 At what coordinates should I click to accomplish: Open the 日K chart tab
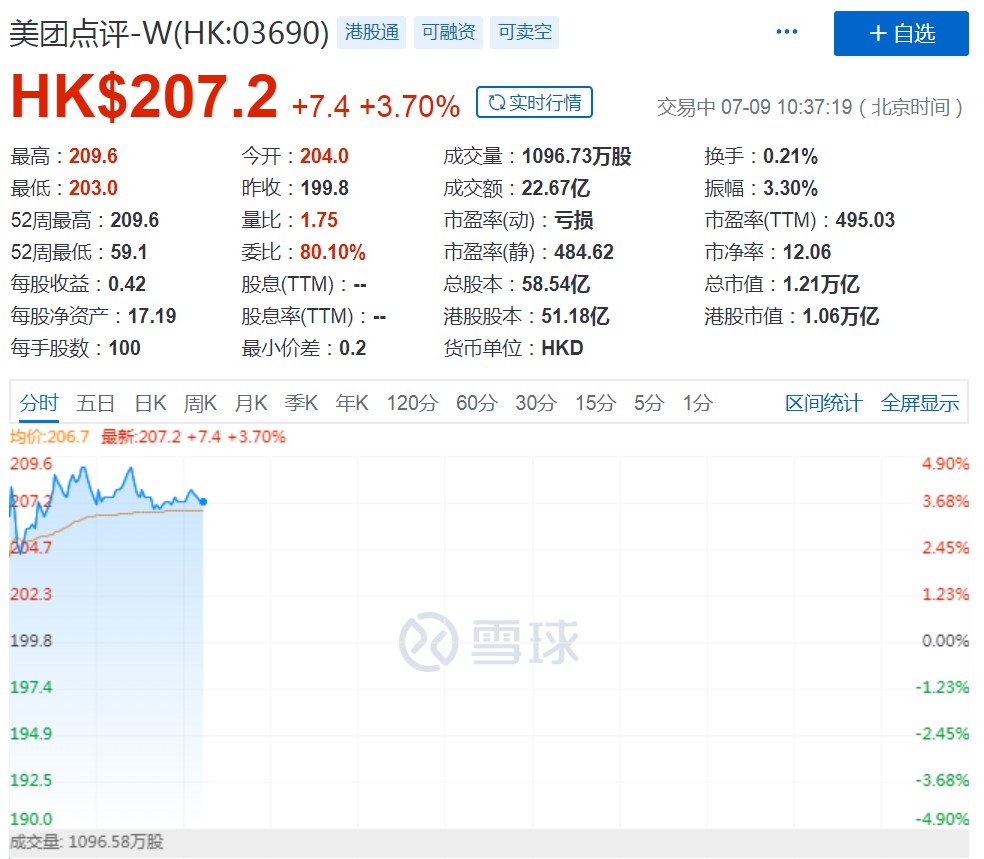150,403
